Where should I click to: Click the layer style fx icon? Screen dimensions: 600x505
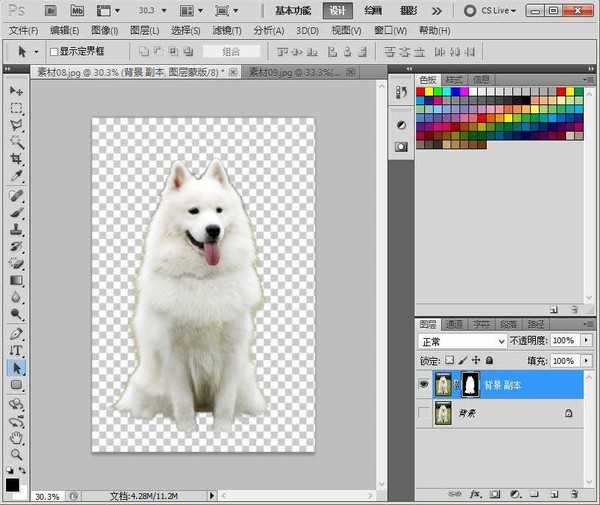[474, 494]
